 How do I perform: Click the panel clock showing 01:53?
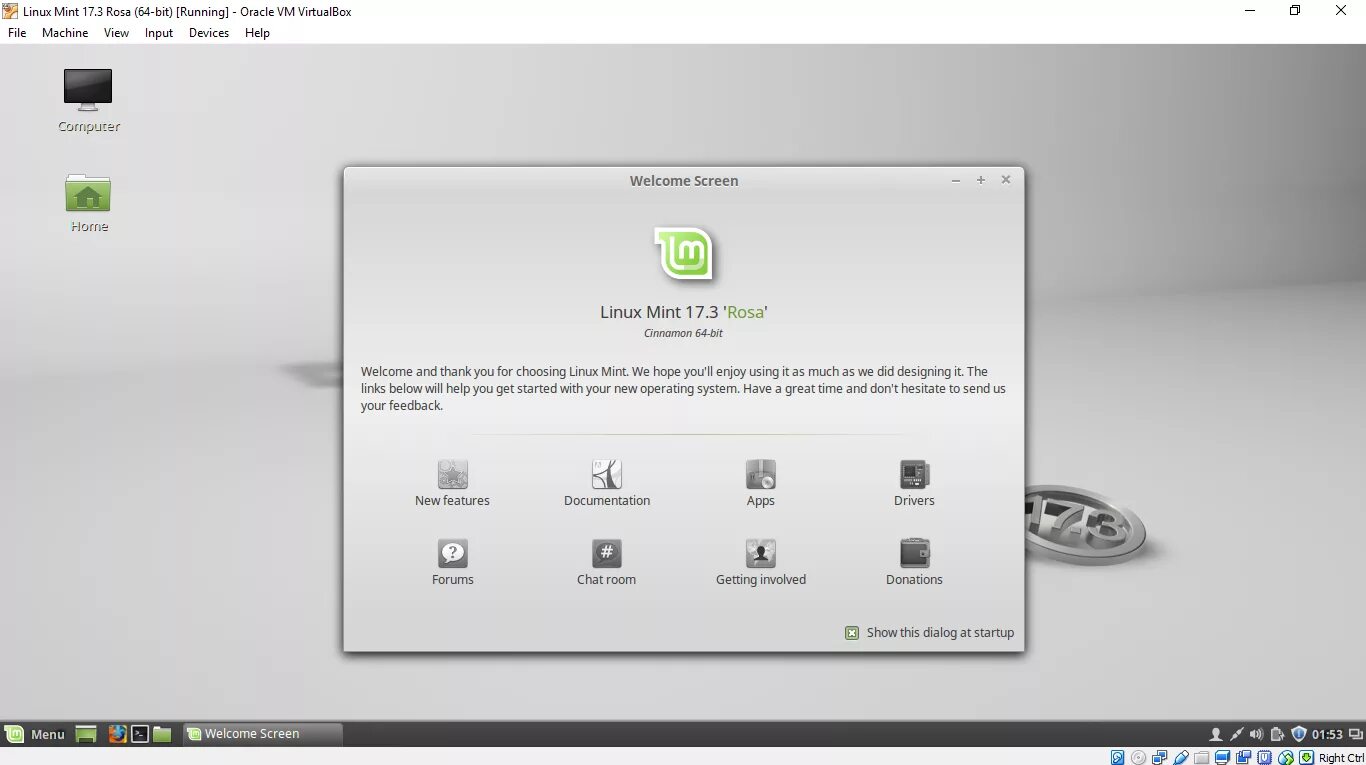(x=1327, y=735)
